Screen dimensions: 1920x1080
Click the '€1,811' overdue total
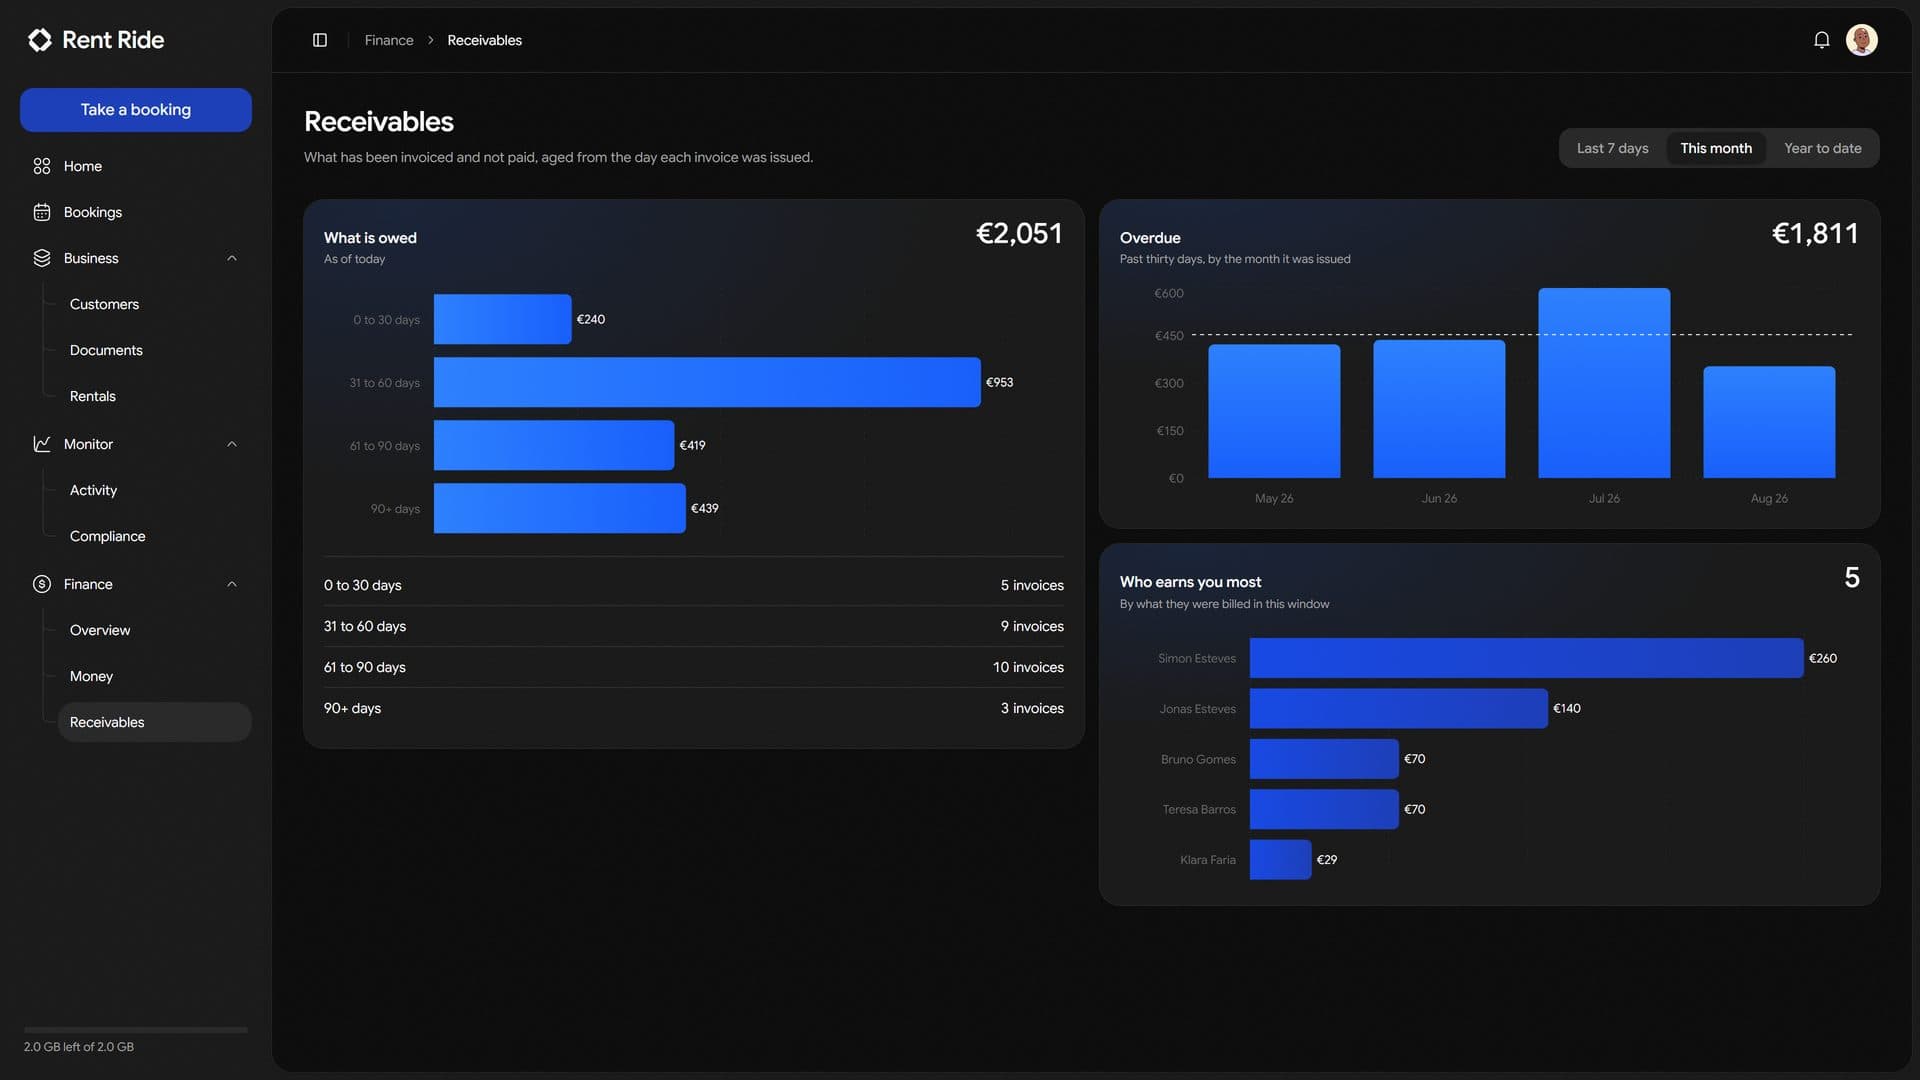point(1815,233)
